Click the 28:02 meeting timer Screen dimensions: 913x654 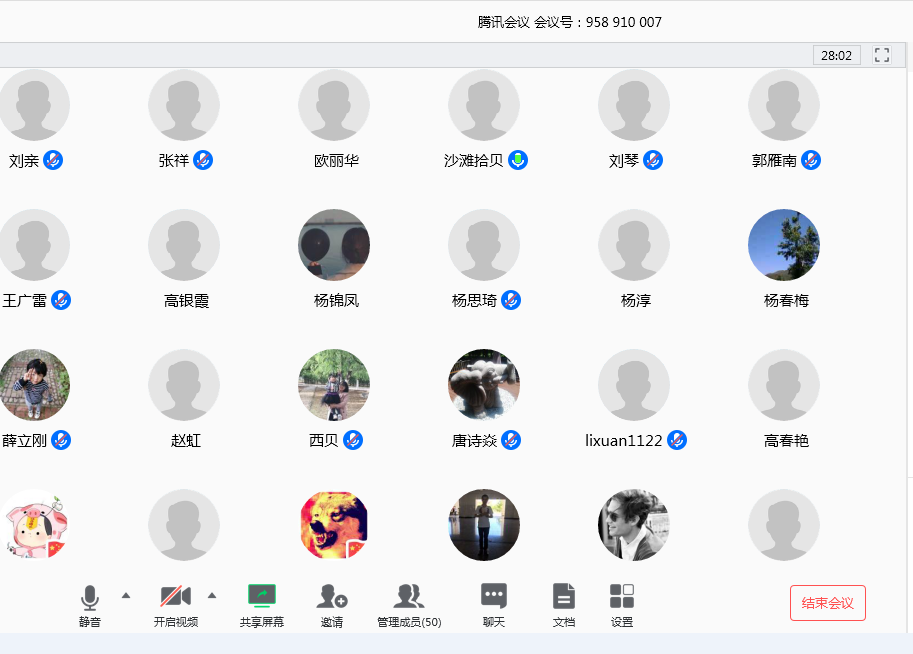point(837,55)
